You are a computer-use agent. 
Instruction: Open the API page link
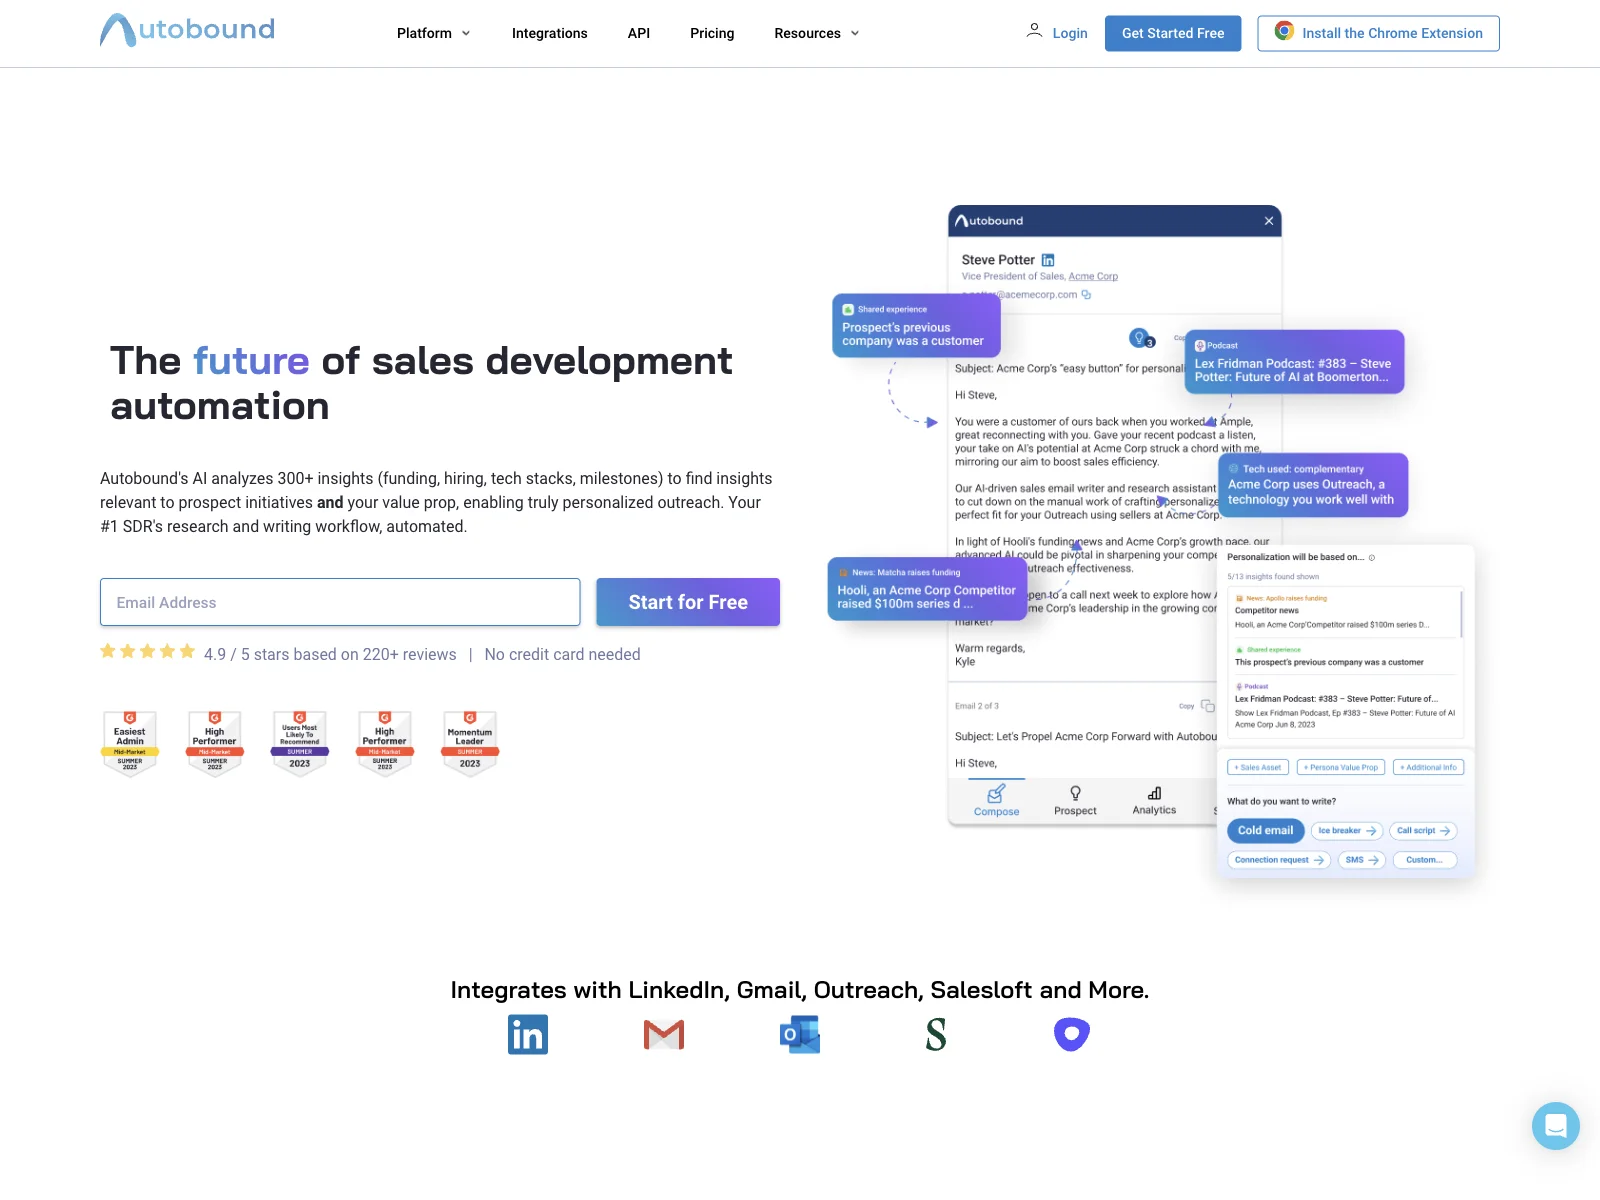click(x=638, y=33)
